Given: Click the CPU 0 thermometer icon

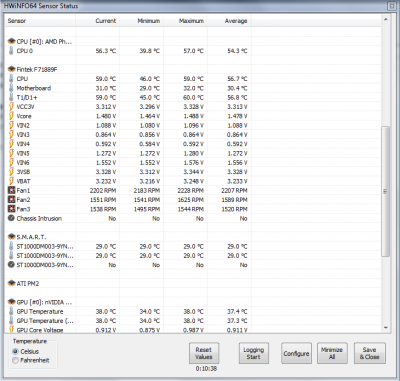Looking at the screenshot, I should 11,51.
